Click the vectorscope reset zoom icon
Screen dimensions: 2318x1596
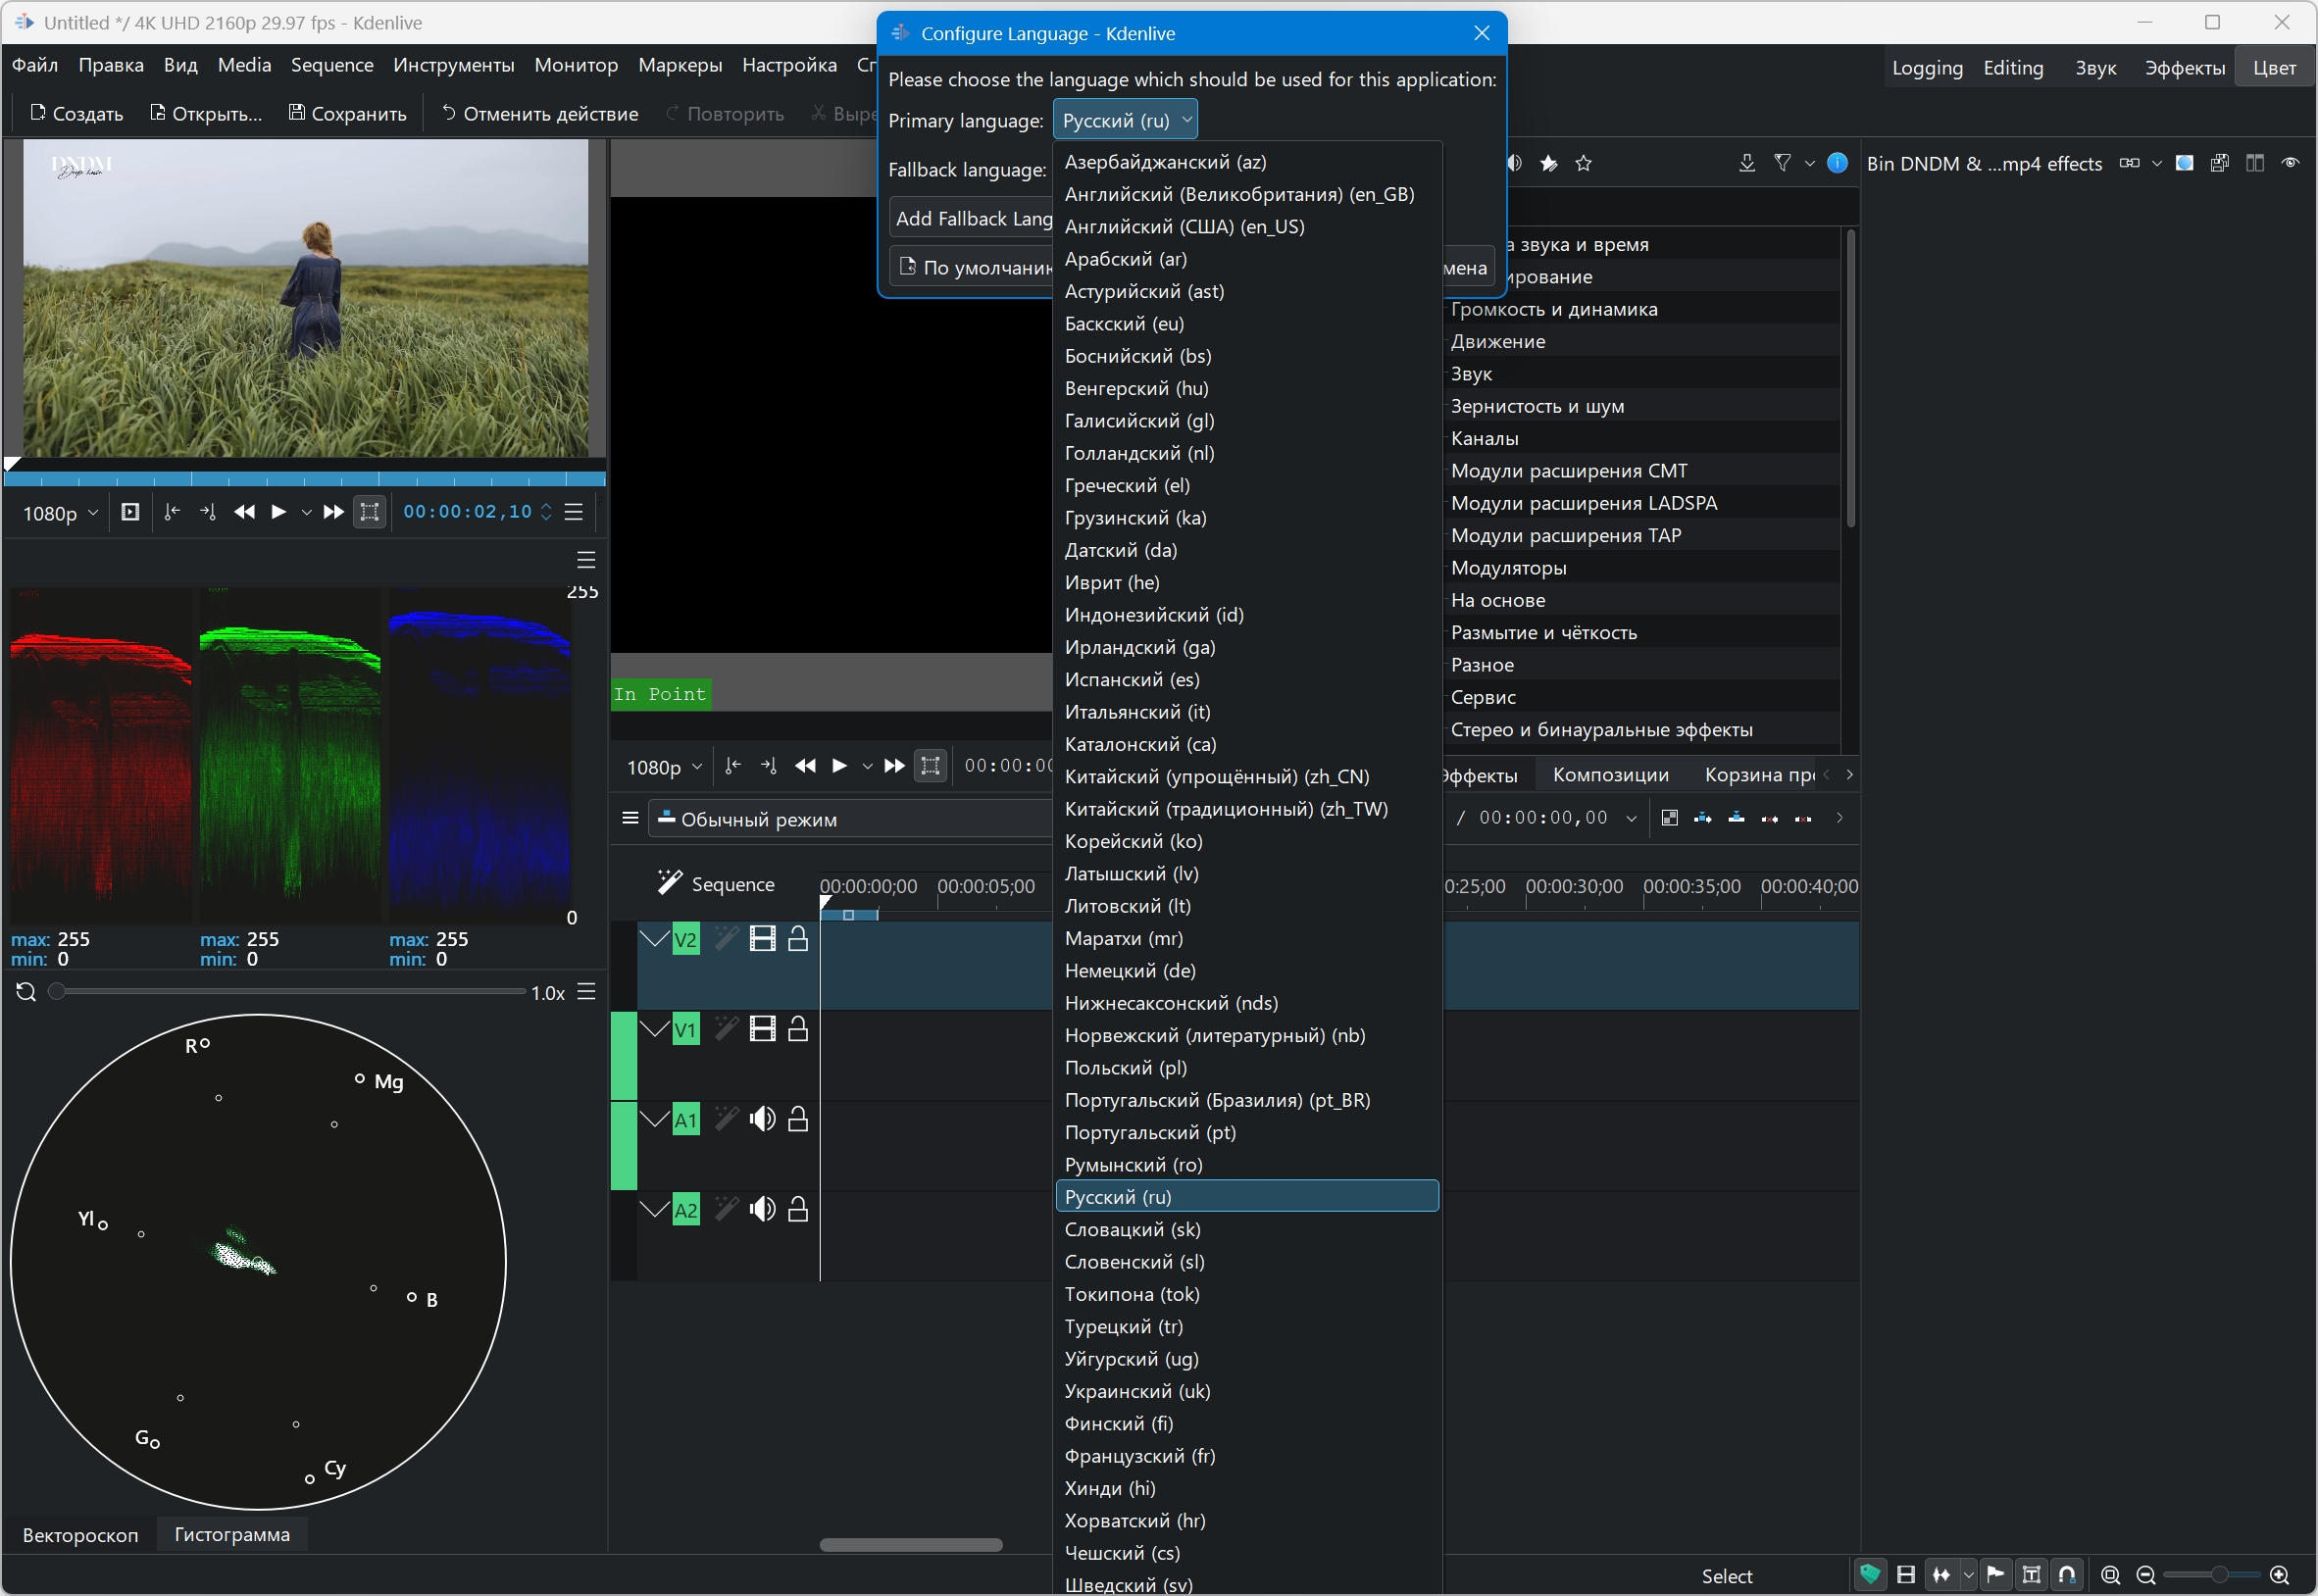26,991
